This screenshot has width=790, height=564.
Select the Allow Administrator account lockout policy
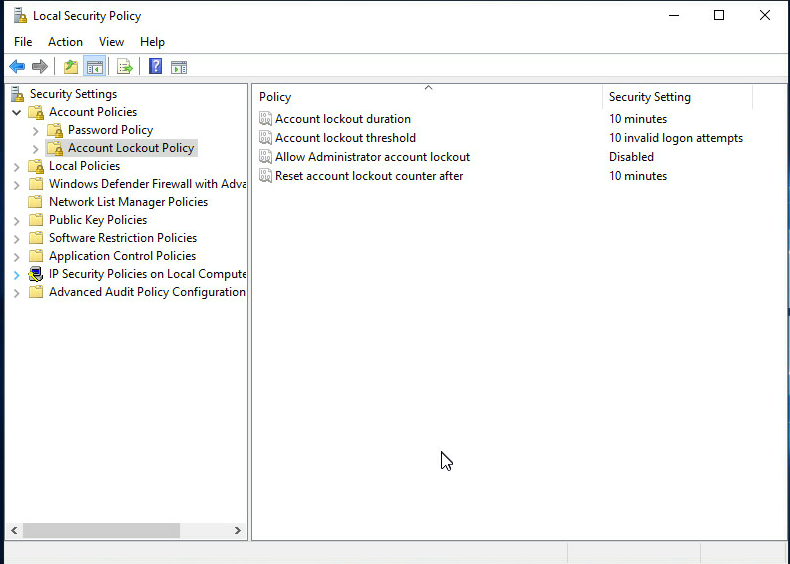tap(372, 157)
